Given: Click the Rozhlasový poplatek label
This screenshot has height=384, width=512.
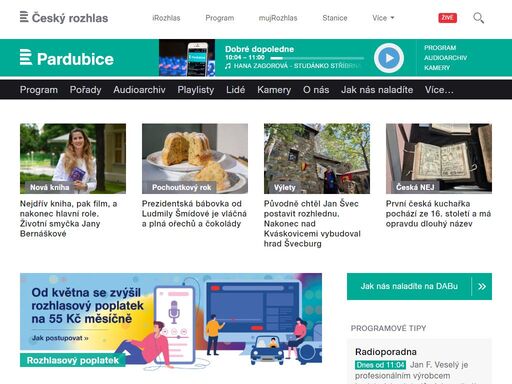Looking at the screenshot, I should pyautogui.click(x=73, y=360).
